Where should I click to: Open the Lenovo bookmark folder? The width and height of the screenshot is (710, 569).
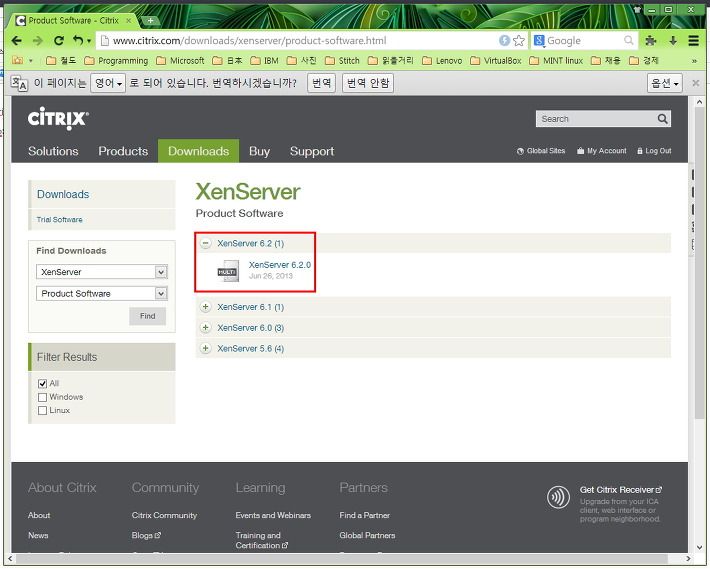pos(442,61)
